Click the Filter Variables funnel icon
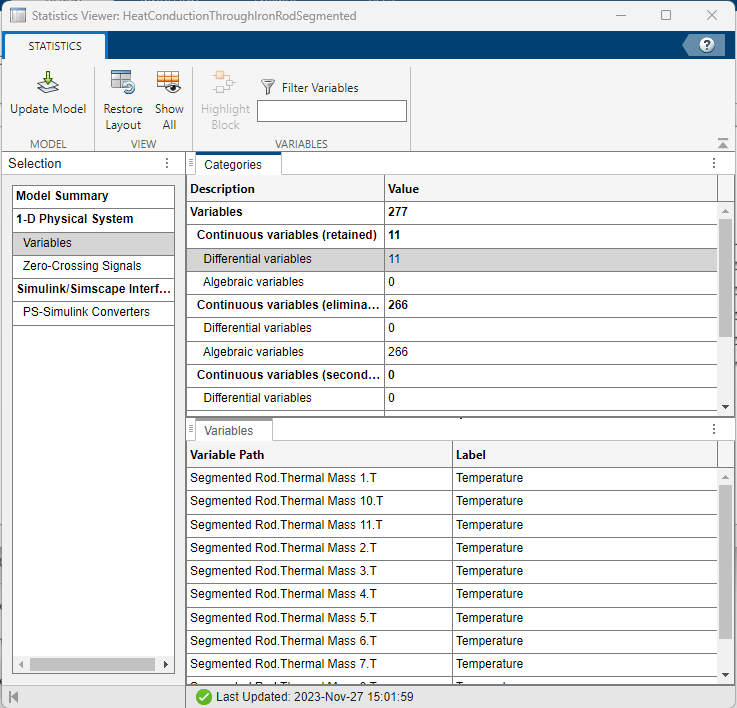The image size is (737, 708). pyautogui.click(x=268, y=87)
